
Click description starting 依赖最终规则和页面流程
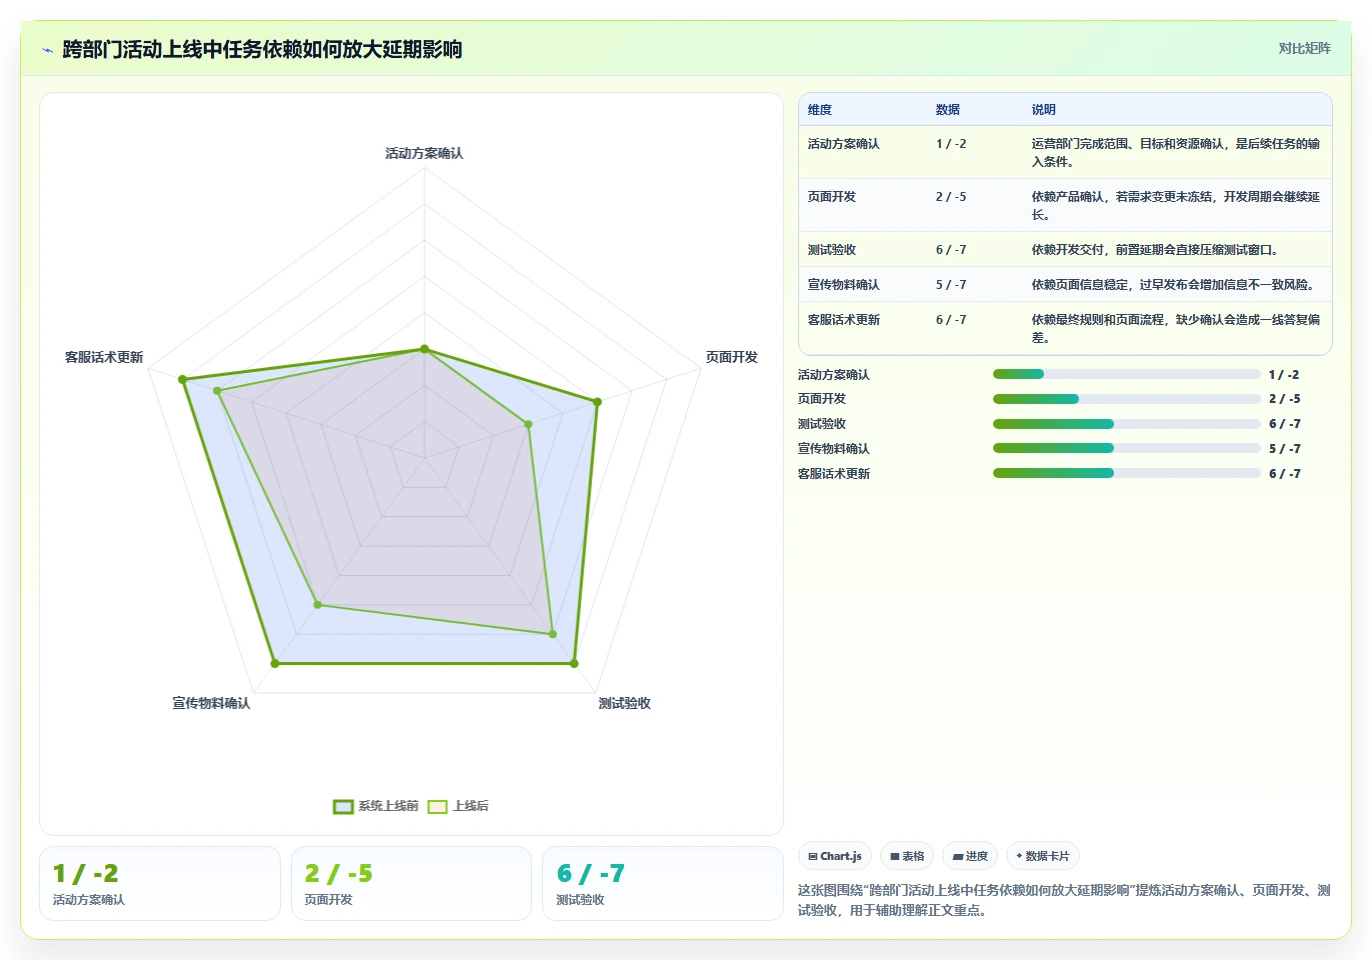pos(1176,329)
